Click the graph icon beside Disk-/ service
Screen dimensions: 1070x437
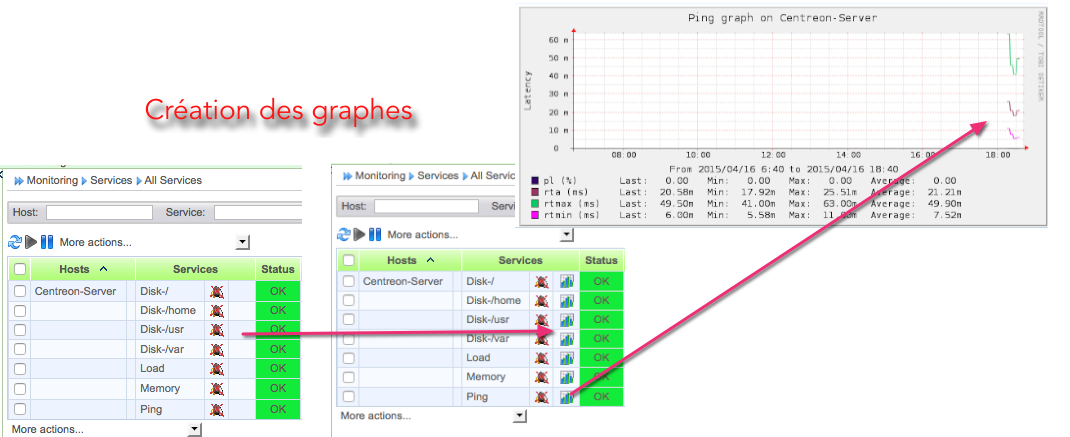pyautogui.click(x=567, y=282)
